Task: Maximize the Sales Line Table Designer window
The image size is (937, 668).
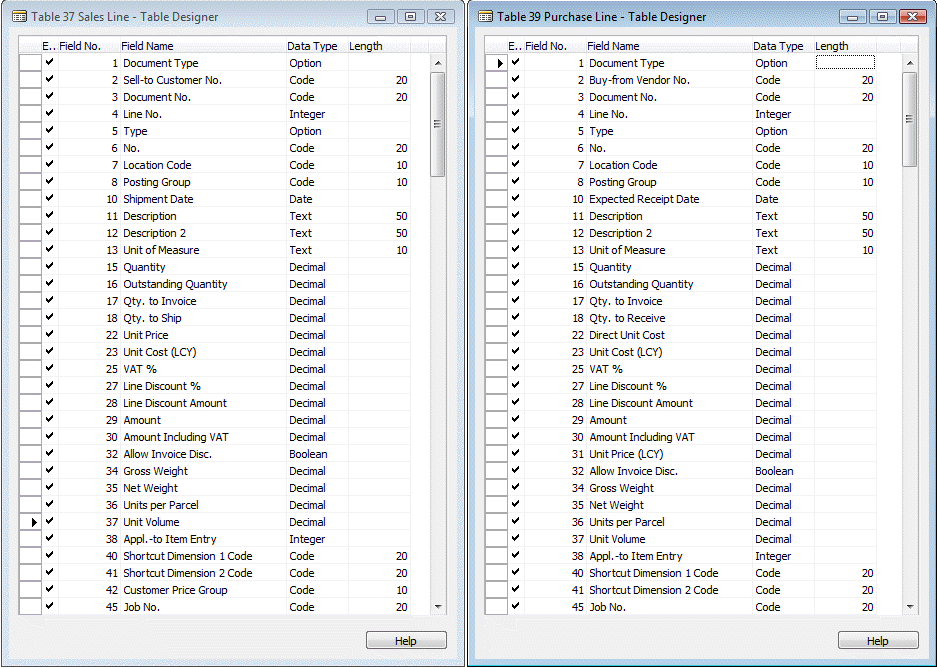Action: (410, 17)
